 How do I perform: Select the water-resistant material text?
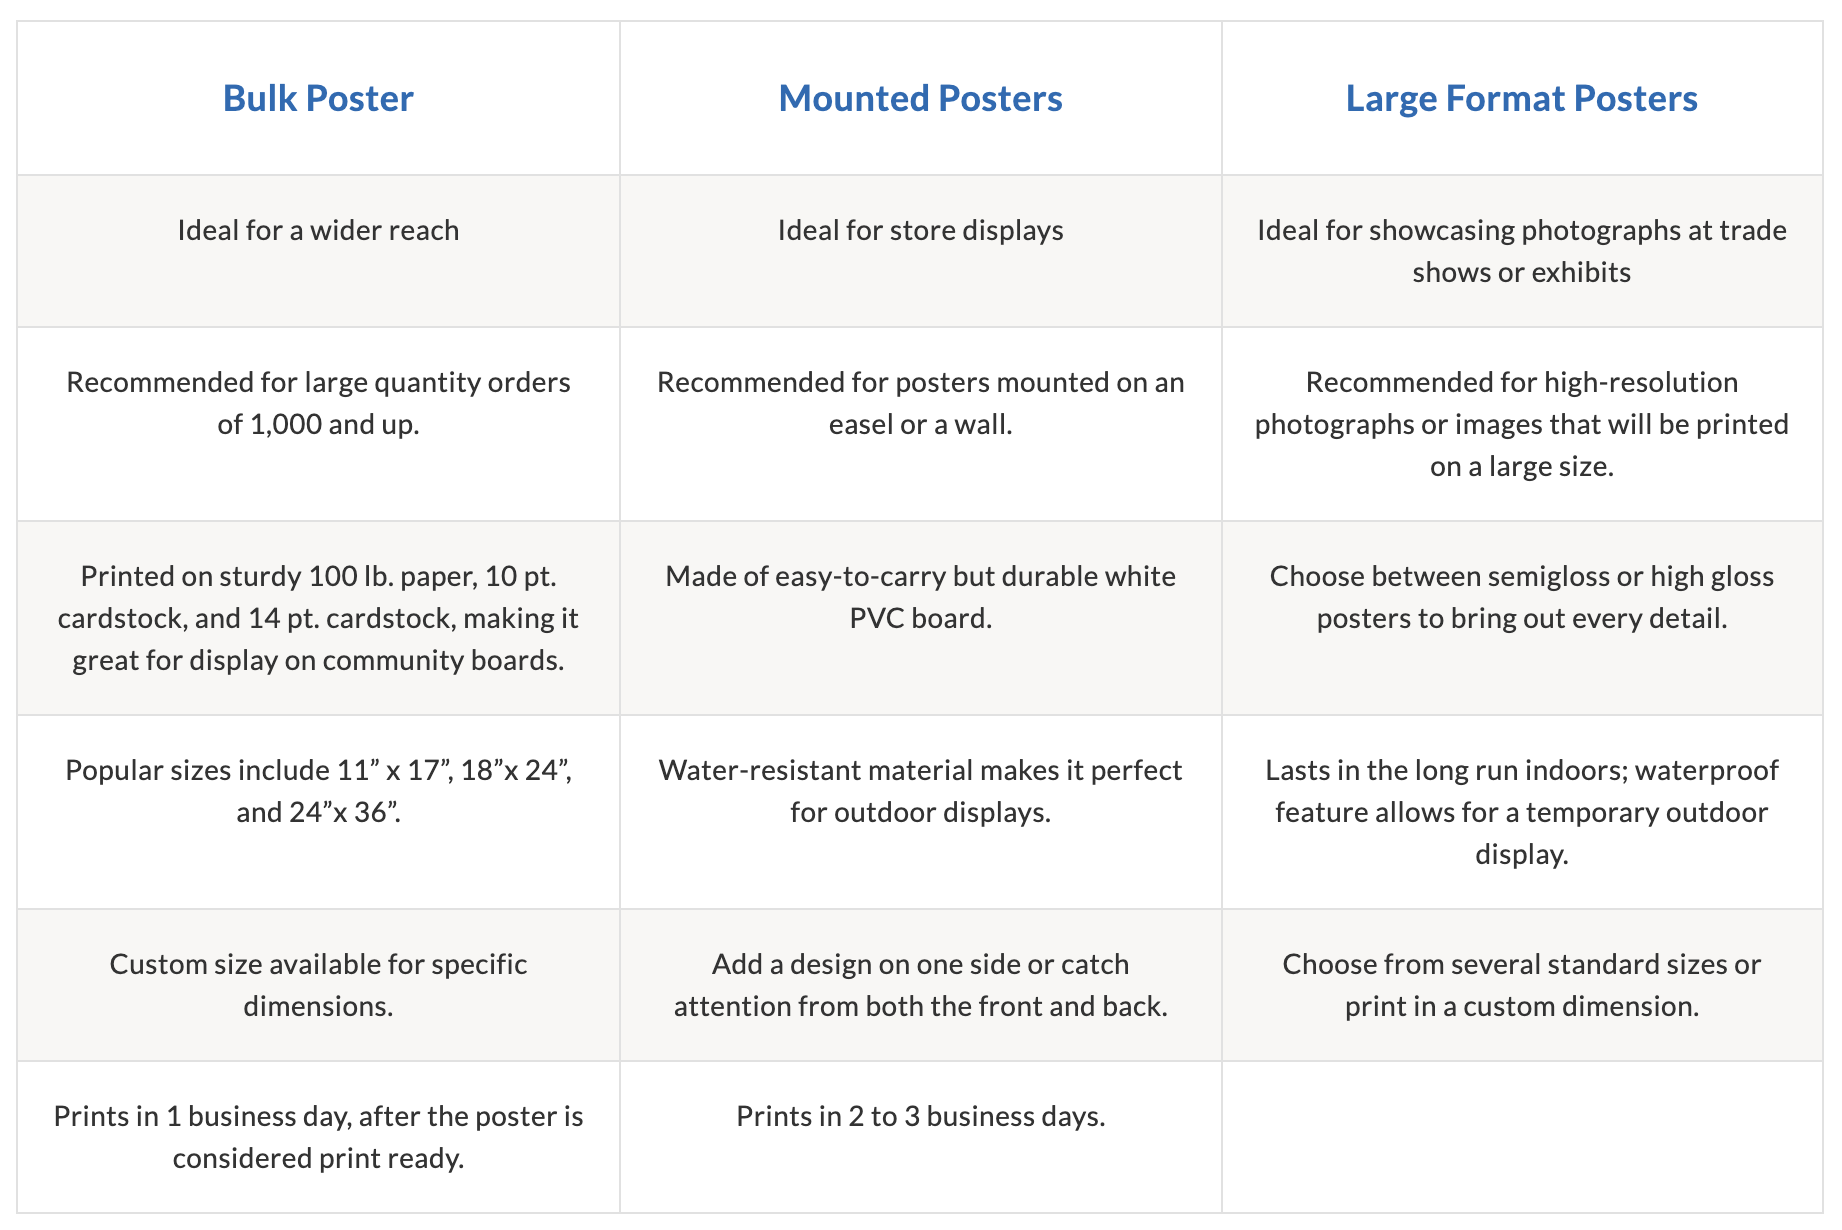tap(920, 791)
